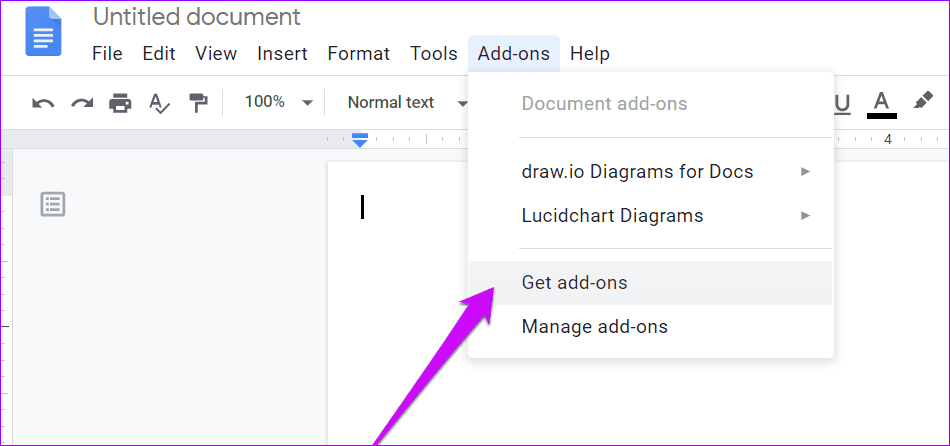Open the document outline icon
This screenshot has width=950, height=446.
[53, 205]
